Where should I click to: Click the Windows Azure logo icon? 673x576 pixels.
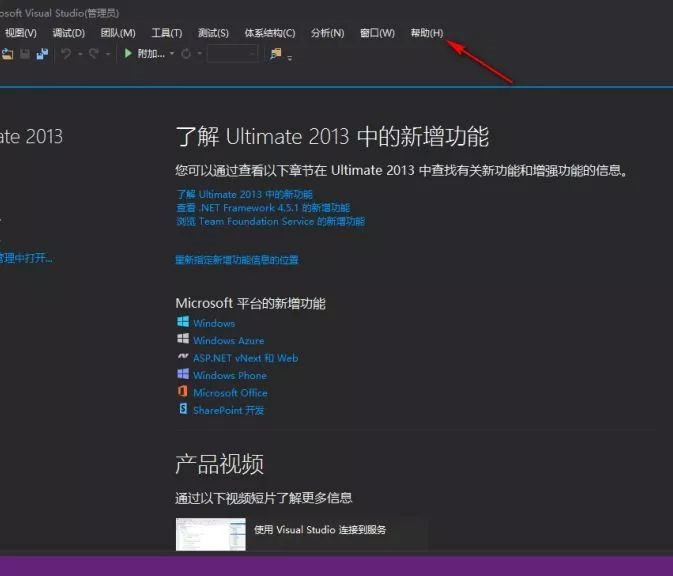click(x=183, y=339)
